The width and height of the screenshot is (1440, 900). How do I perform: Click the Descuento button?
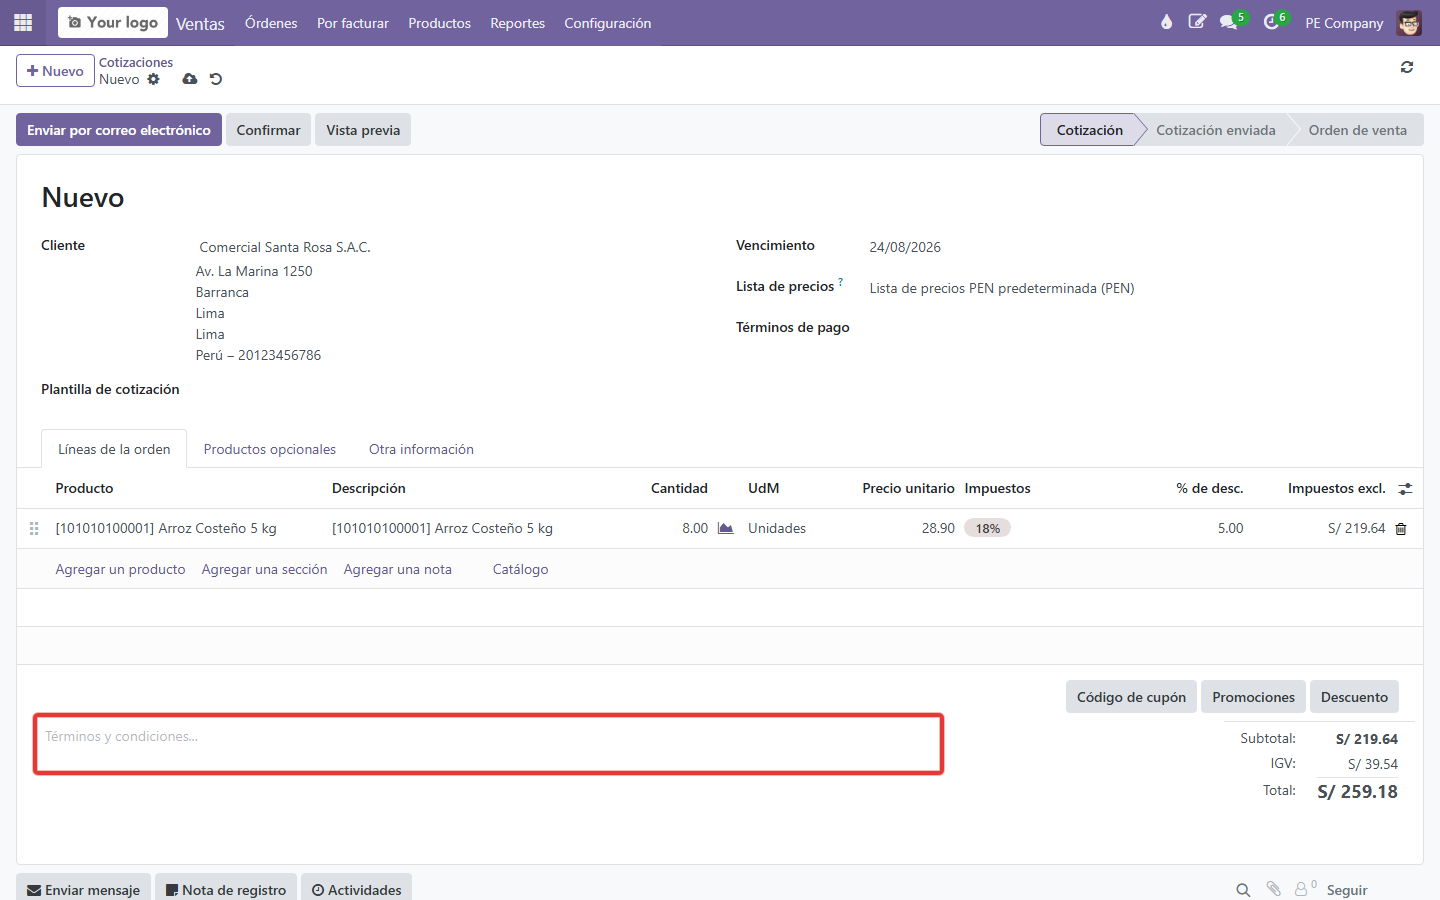click(1354, 697)
